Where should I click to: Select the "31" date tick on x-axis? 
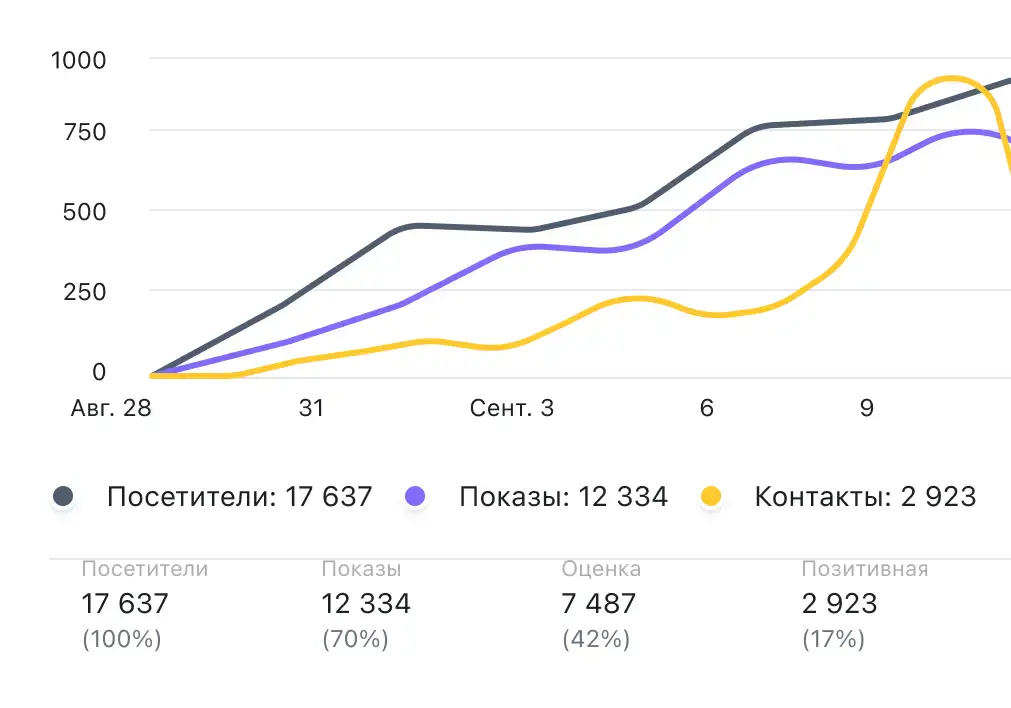point(312,408)
